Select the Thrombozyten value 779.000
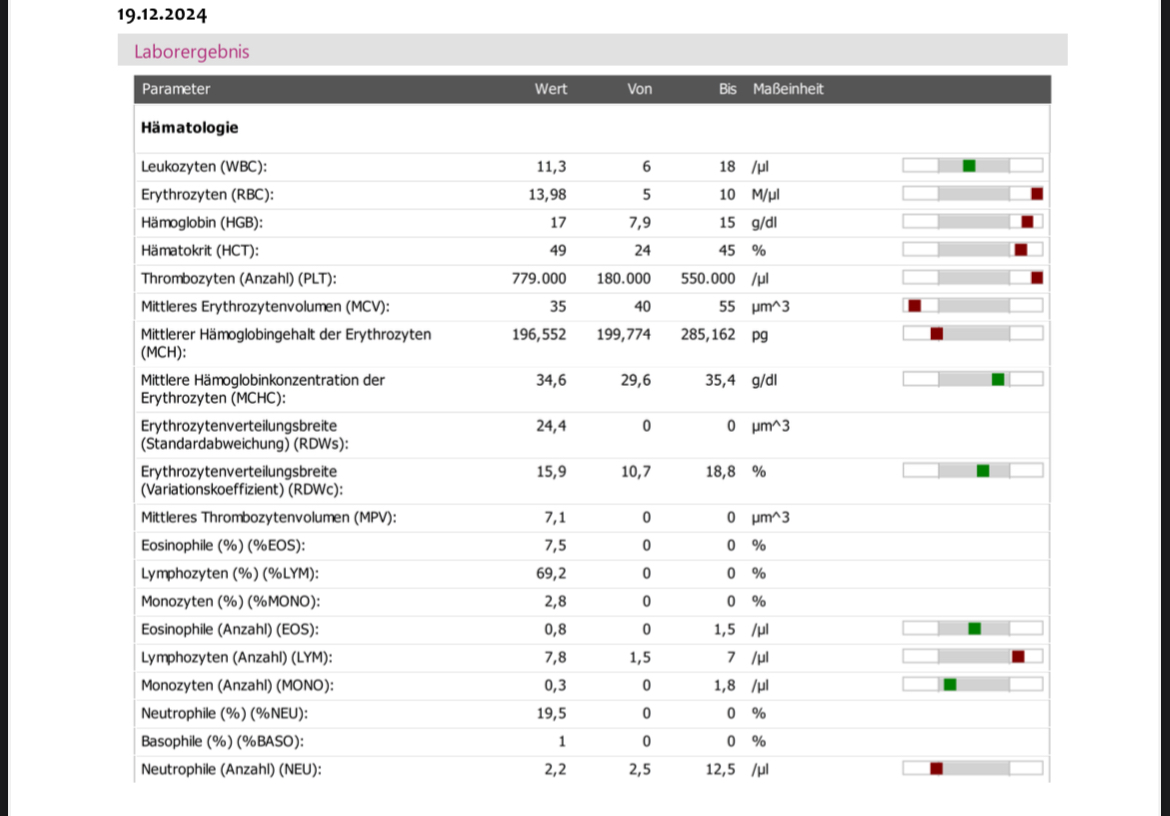The width and height of the screenshot is (1170, 816). pos(539,278)
